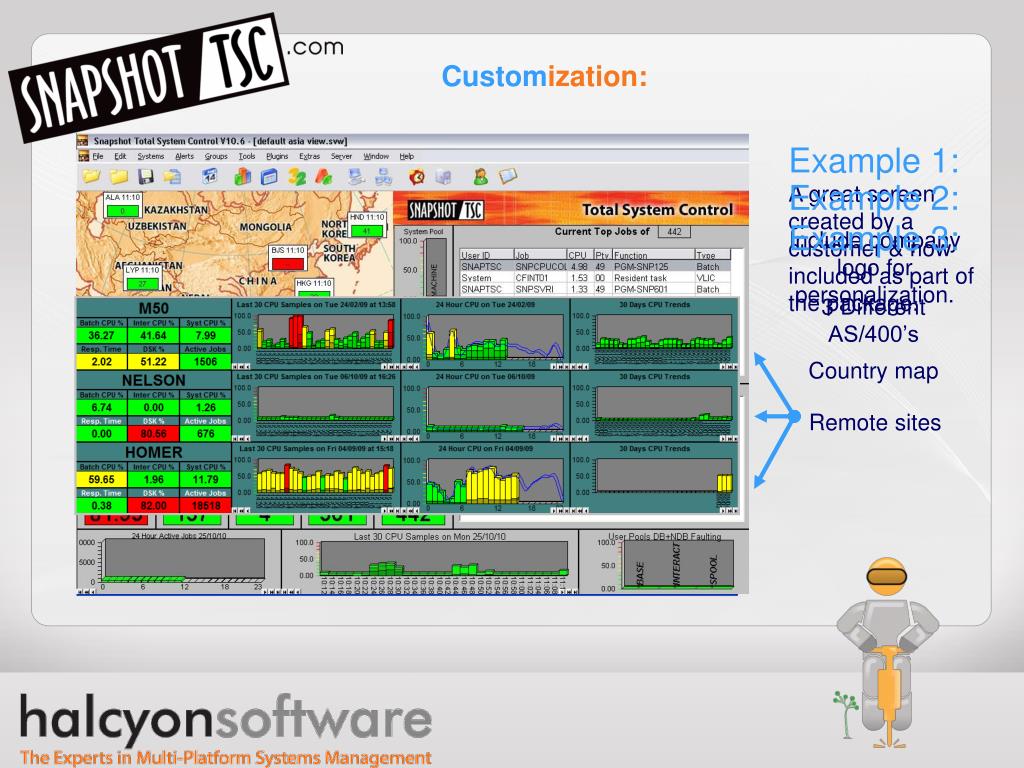The height and width of the screenshot is (768, 1024).
Task: Click M50 Active Jobs value 1506
Action: (x=205, y=361)
